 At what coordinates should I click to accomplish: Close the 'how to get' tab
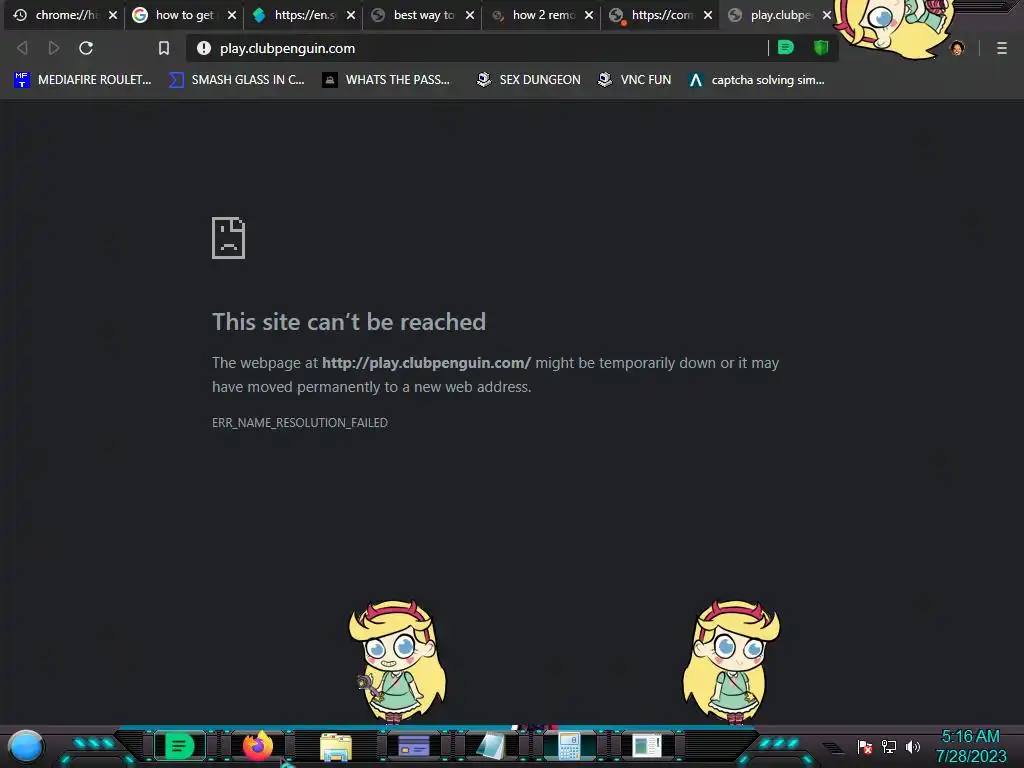coord(232,15)
